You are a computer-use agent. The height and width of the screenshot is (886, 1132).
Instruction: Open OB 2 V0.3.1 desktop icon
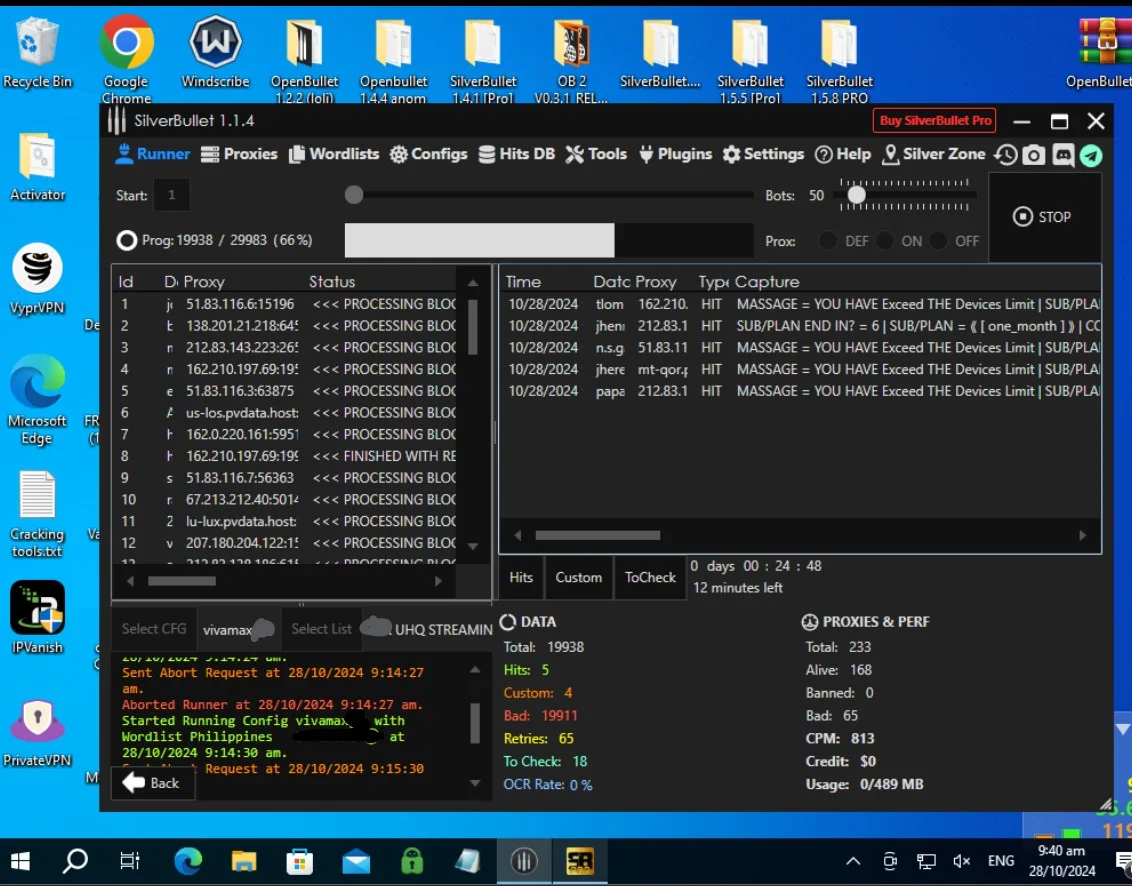(x=571, y=59)
